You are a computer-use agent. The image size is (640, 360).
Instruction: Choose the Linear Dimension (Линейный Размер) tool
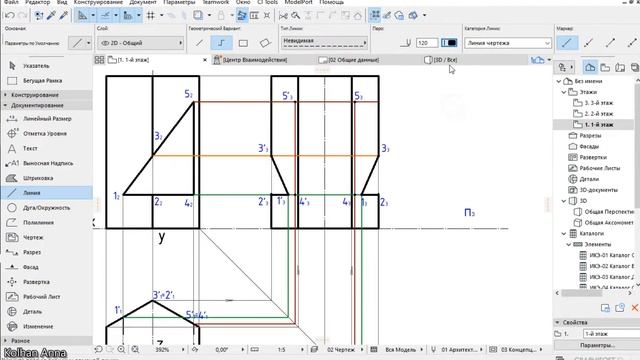point(46,118)
